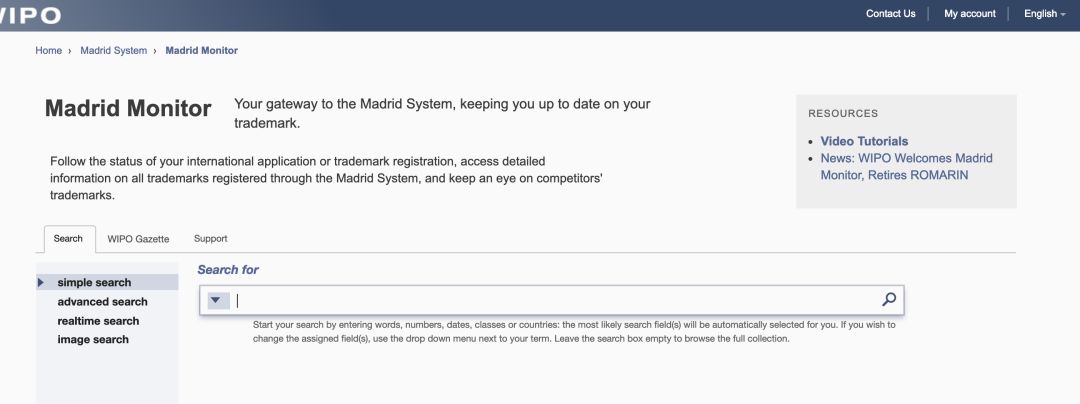Choose image search option
Viewport: 1080px width, 404px height.
pyautogui.click(x=93, y=339)
